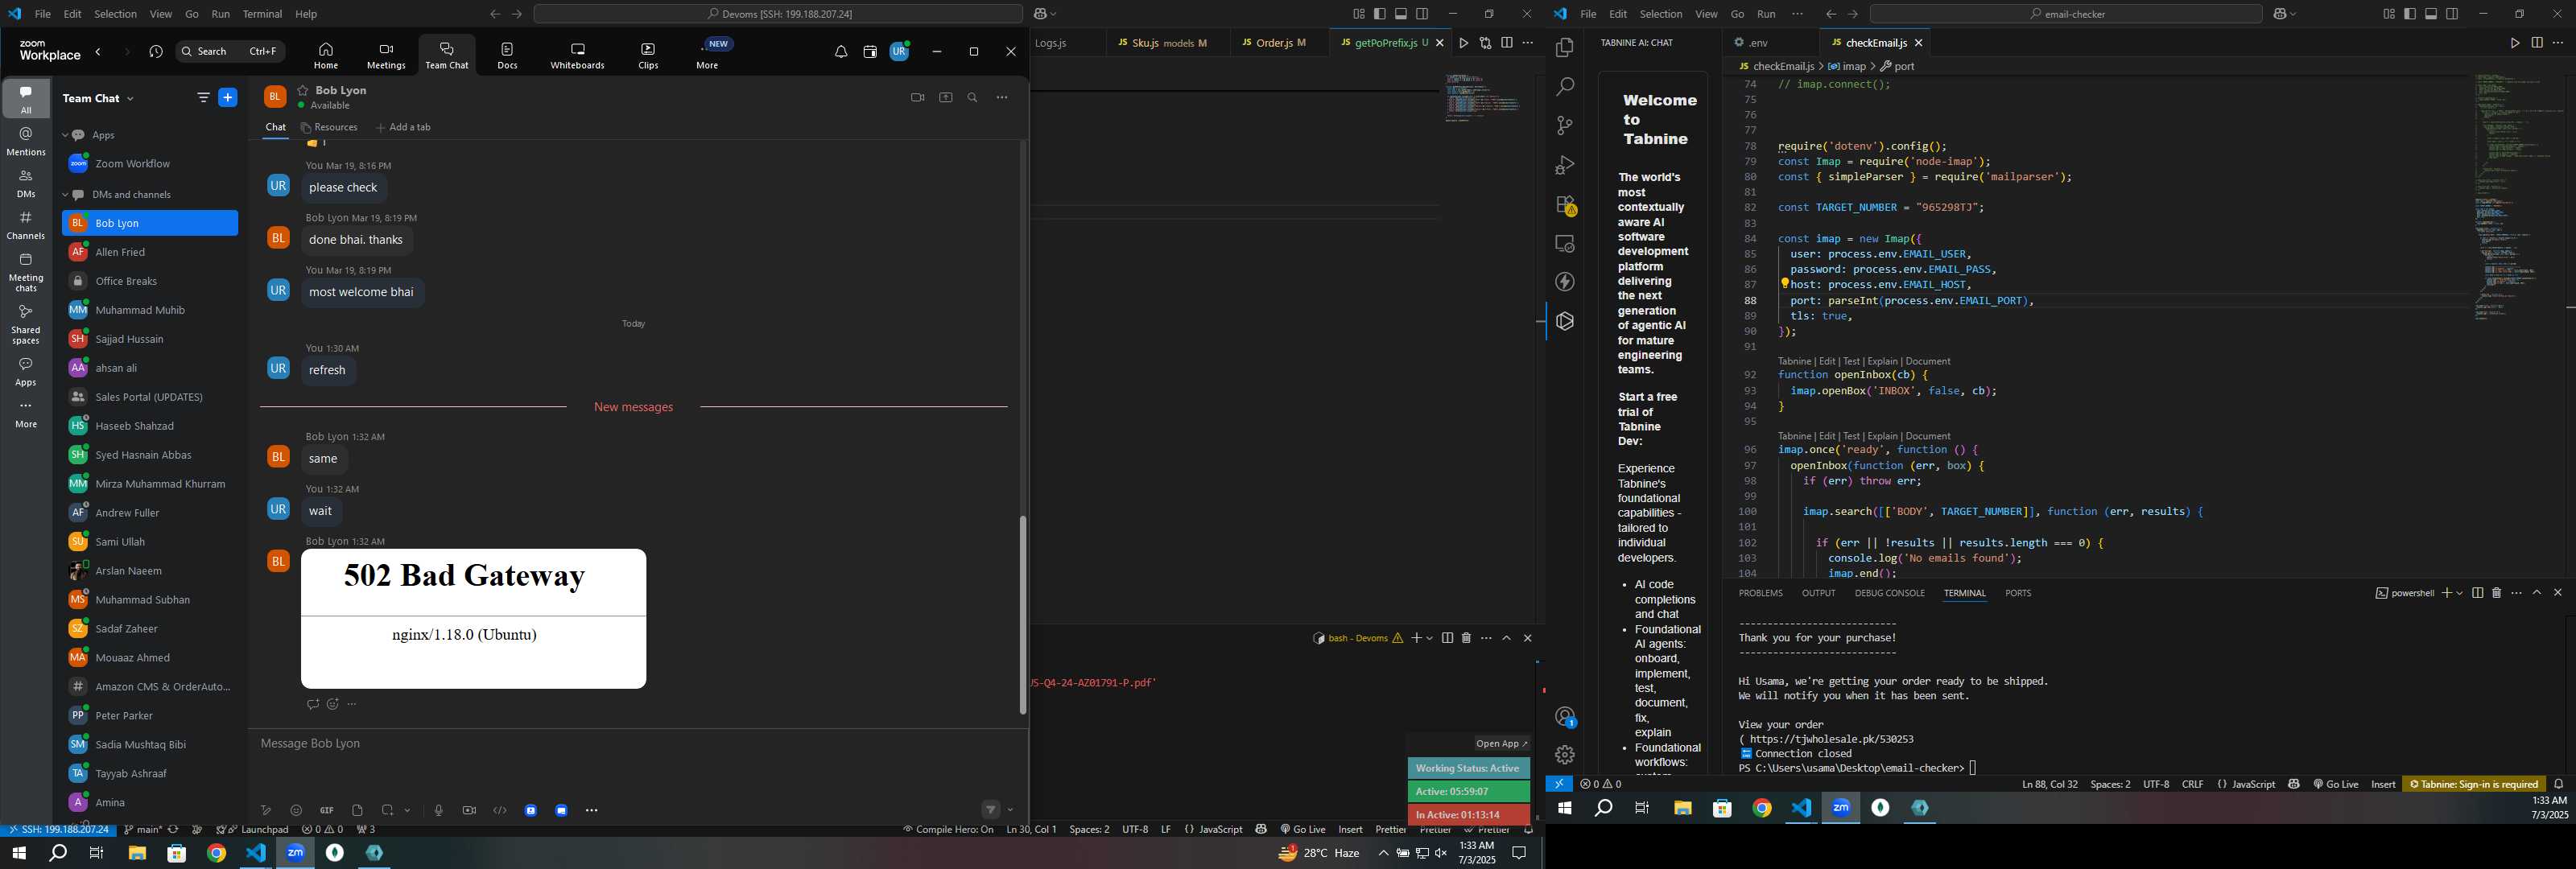Screen dimensions: 2576x869
Task: Switch to Resources tab
Action: point(329,128)
